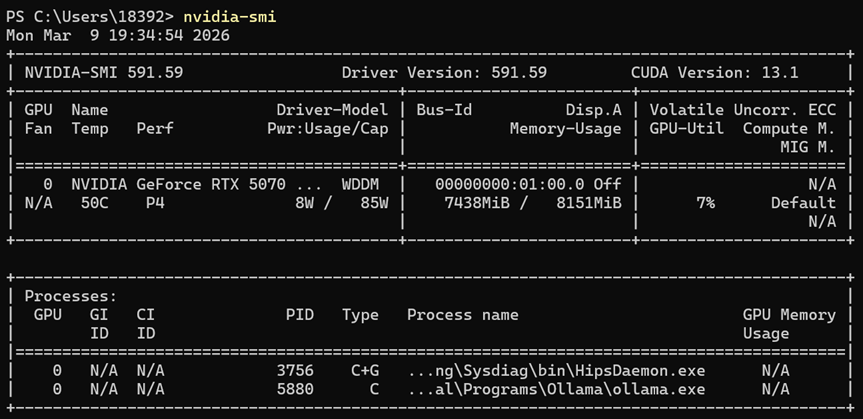Click the PS C:\Users\18392> prompt
The image size is (863, 419).
[90, 17]
